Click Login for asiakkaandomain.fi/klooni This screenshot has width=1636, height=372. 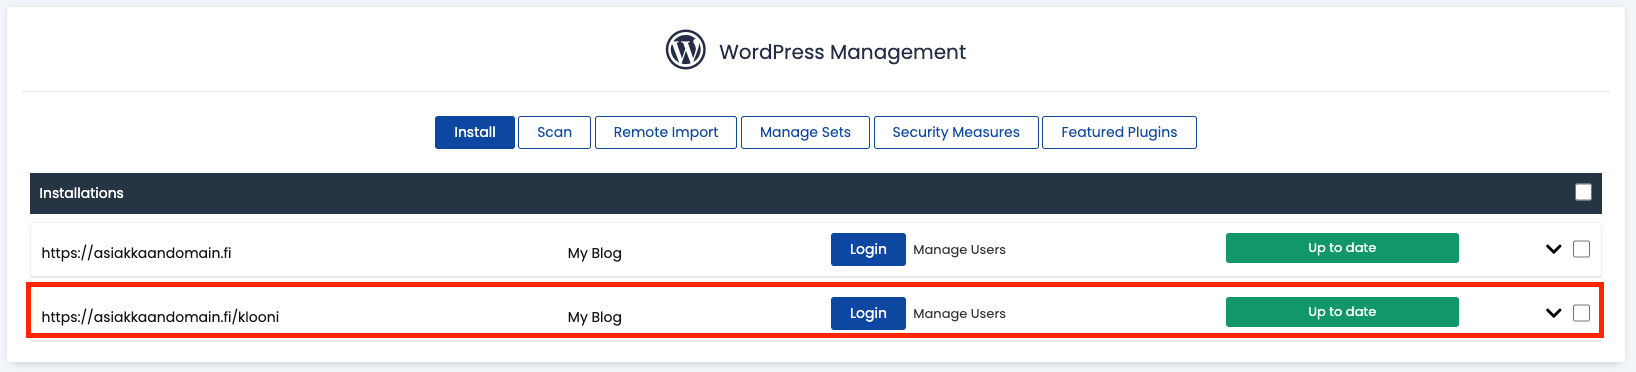[x=868, y=313]
